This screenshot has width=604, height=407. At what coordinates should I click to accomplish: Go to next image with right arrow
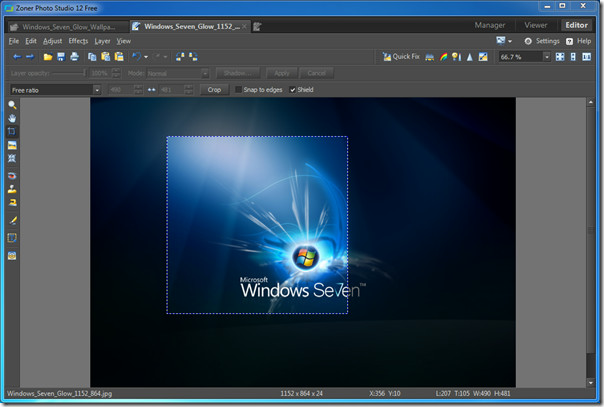pos(30,57)
